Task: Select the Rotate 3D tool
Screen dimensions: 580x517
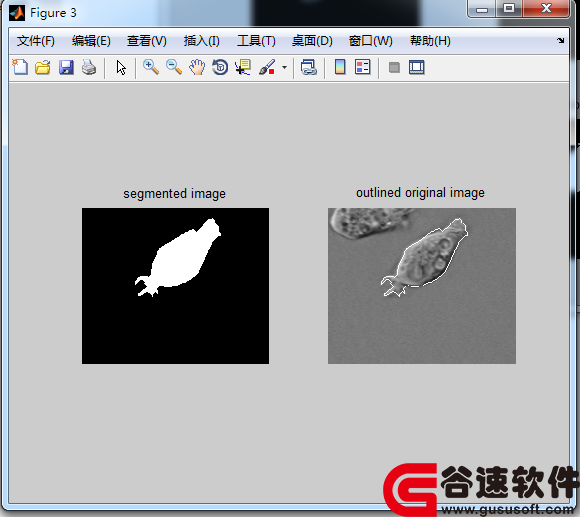Action: (220, 67)
